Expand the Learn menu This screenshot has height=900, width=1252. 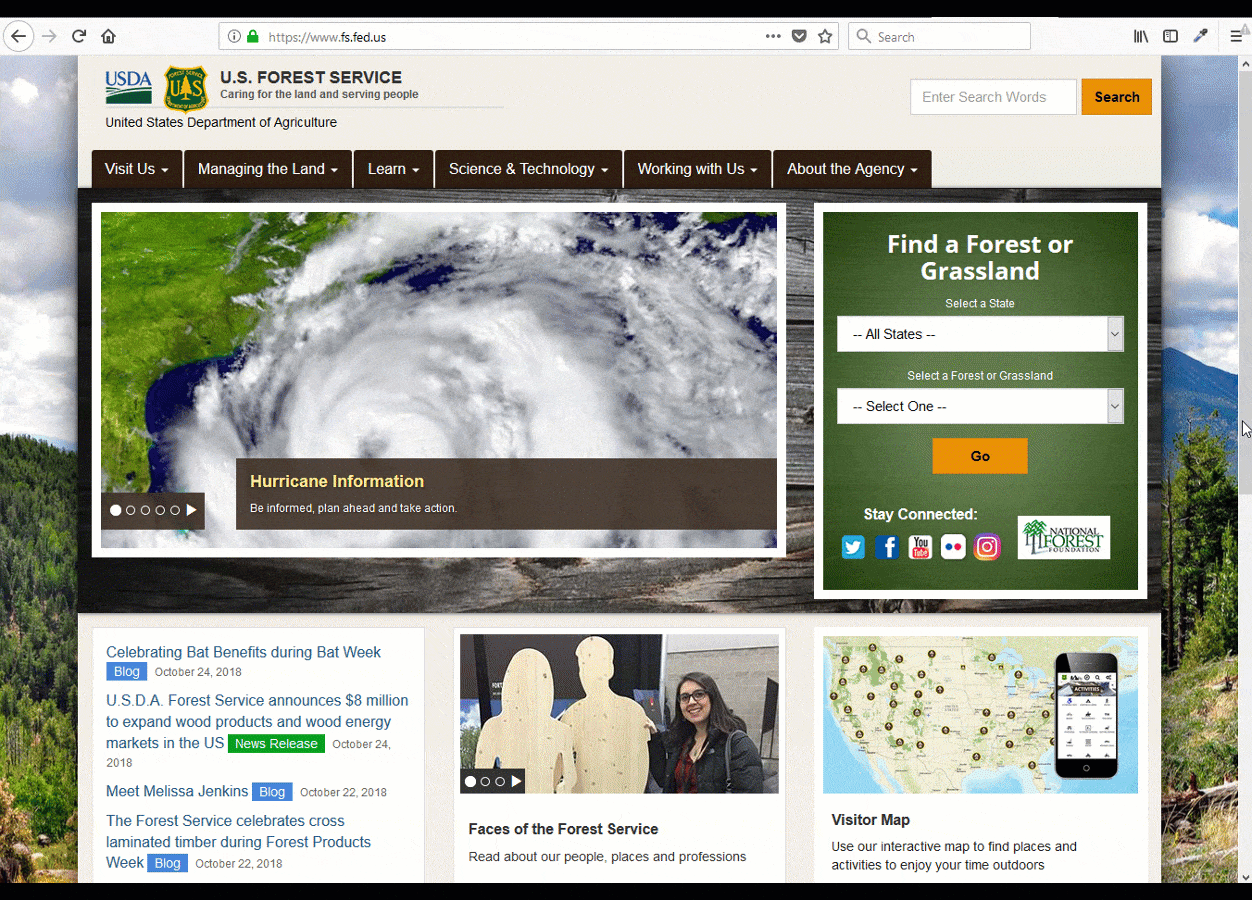pos(393,169)
